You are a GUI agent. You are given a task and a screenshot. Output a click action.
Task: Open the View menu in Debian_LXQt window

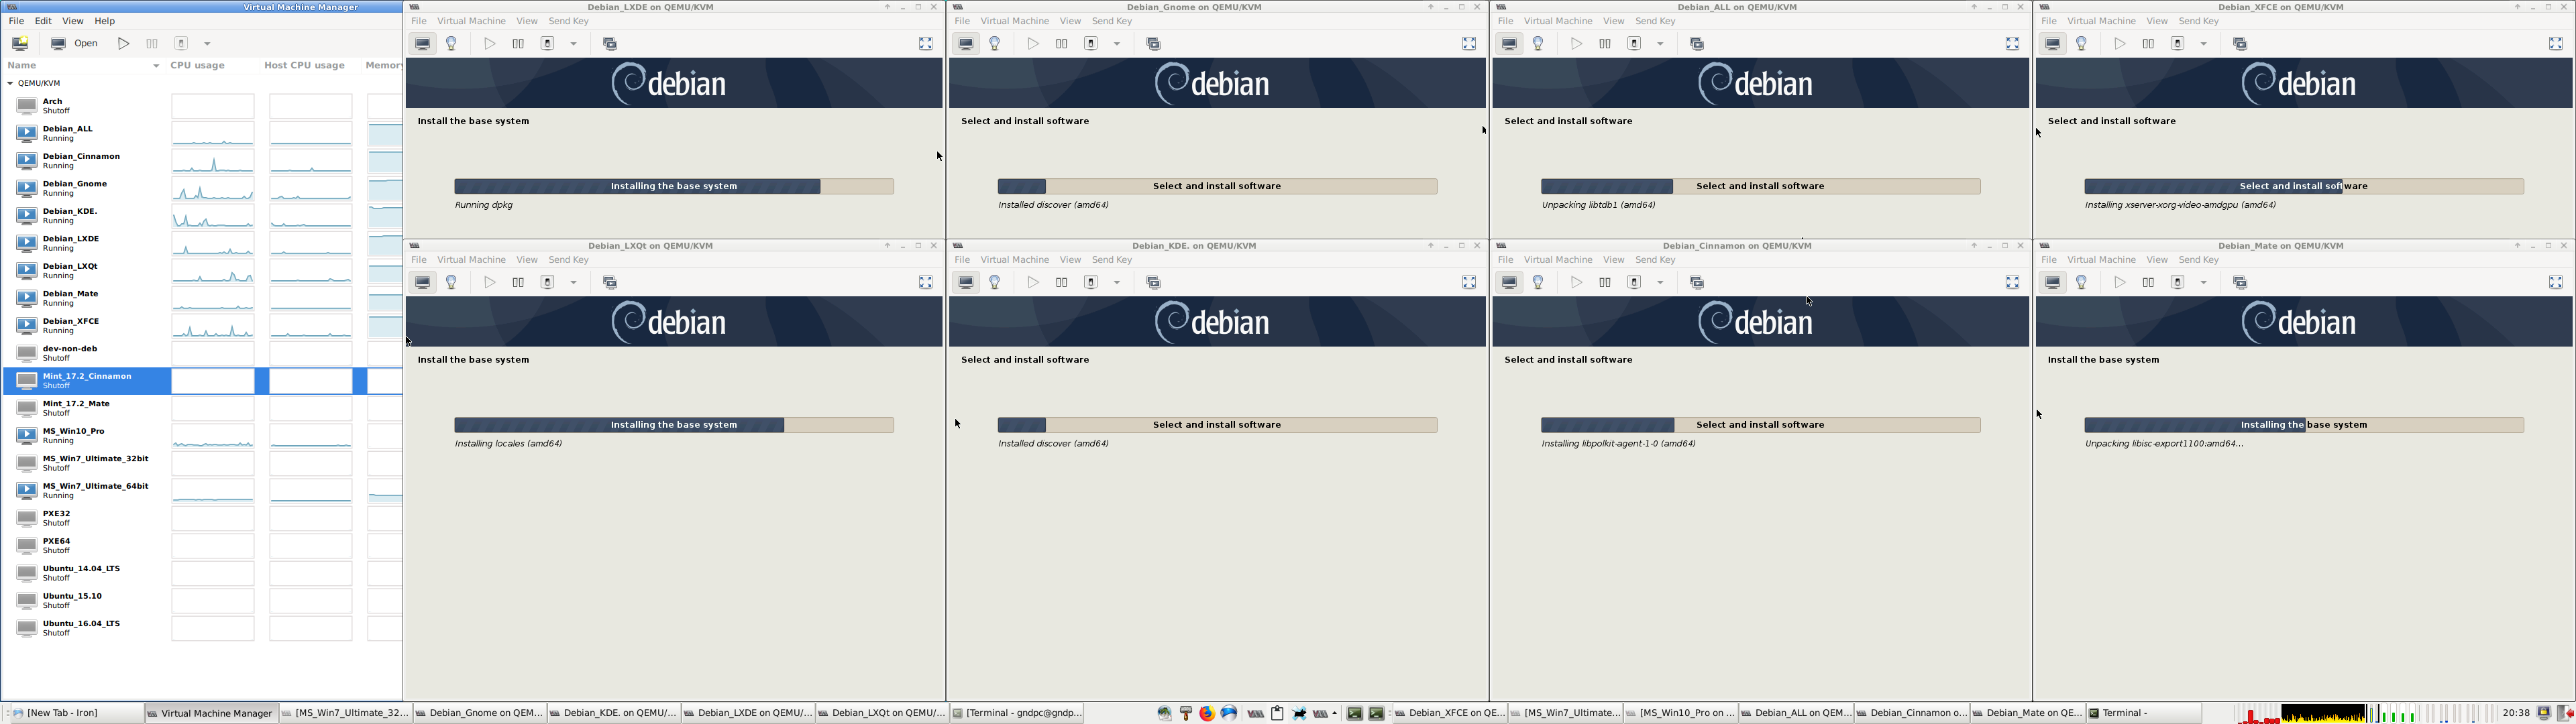click(527, 260)
